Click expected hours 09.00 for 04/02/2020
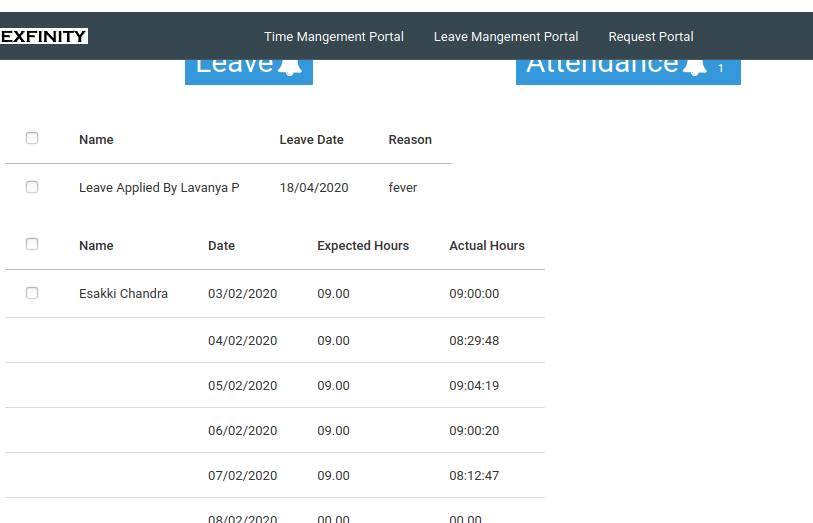 click(x=333, y=341)
